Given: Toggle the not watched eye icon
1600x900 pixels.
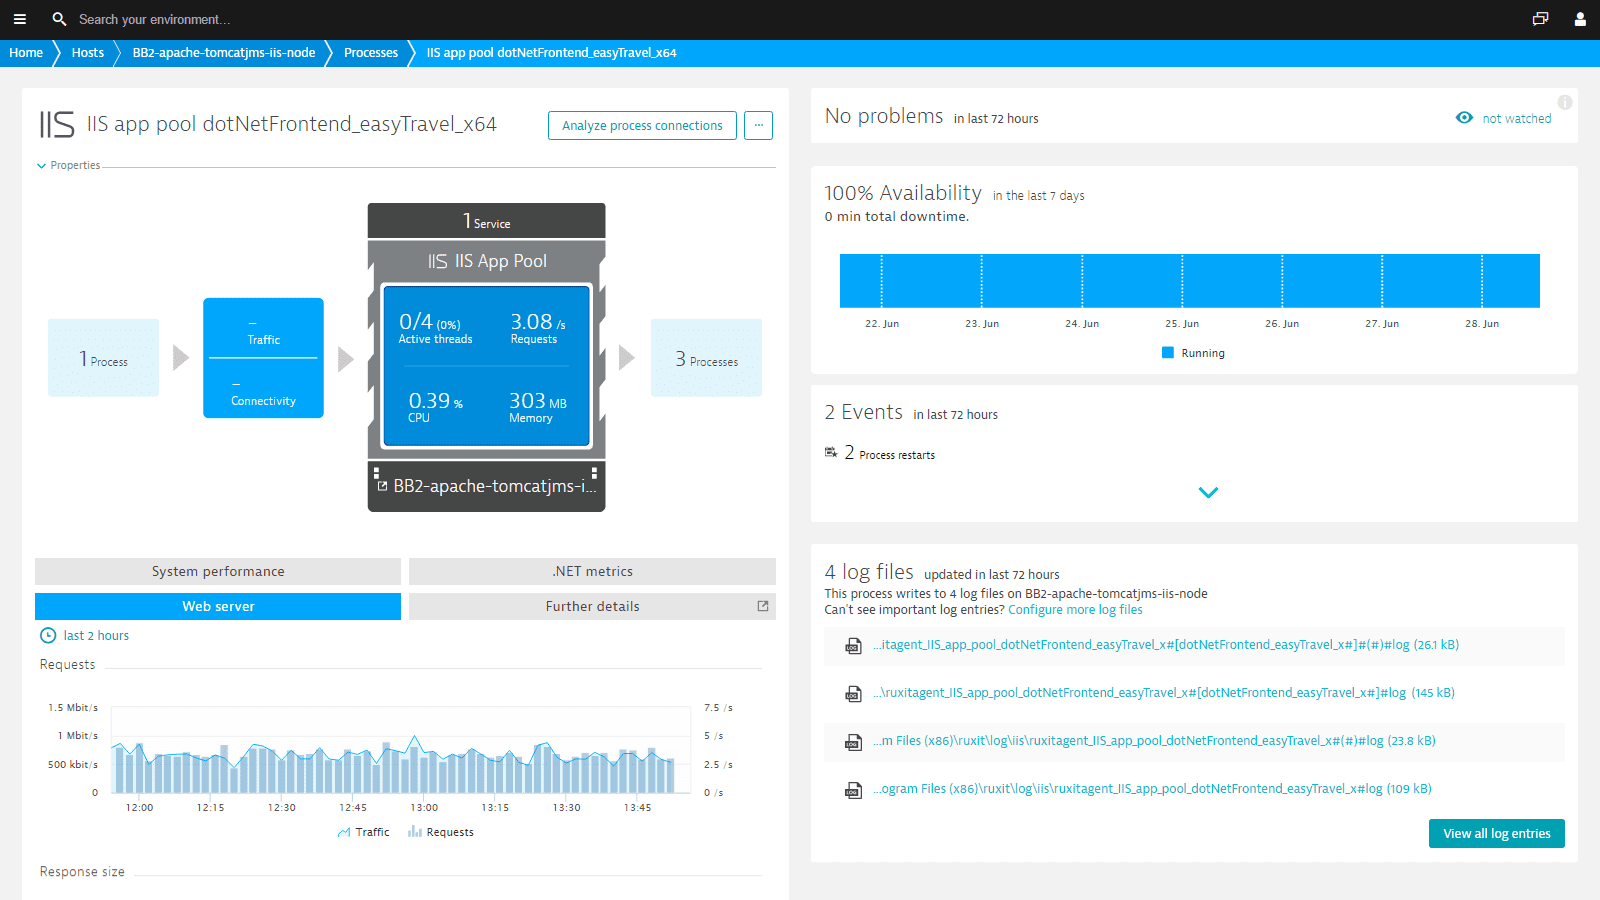Looking at the screenshot, I should coord(1464,118).
